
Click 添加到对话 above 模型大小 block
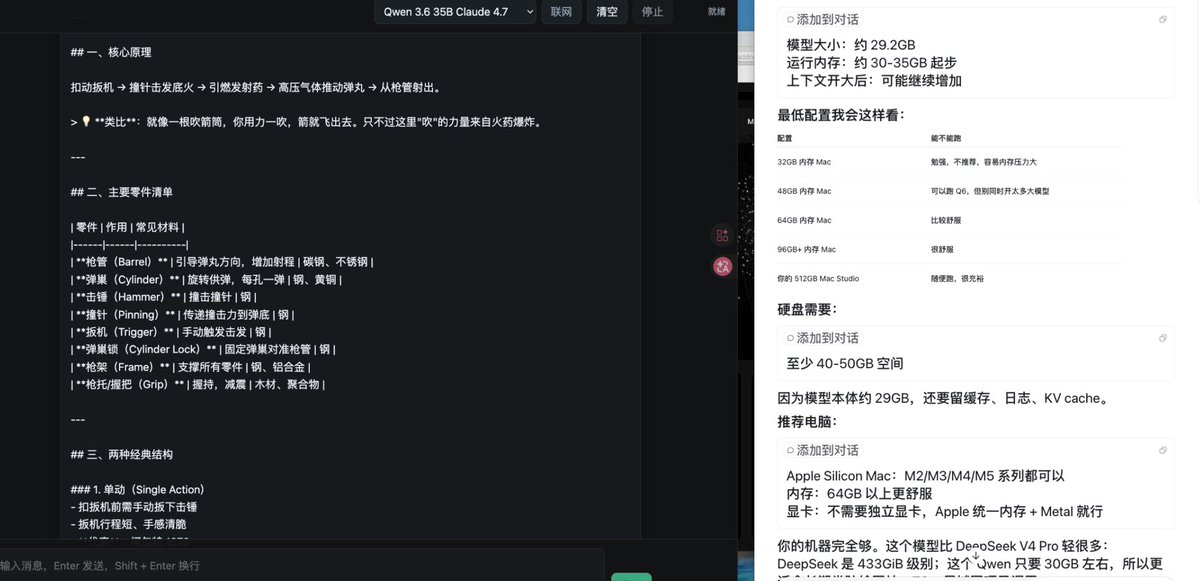[x=823, y=19]
